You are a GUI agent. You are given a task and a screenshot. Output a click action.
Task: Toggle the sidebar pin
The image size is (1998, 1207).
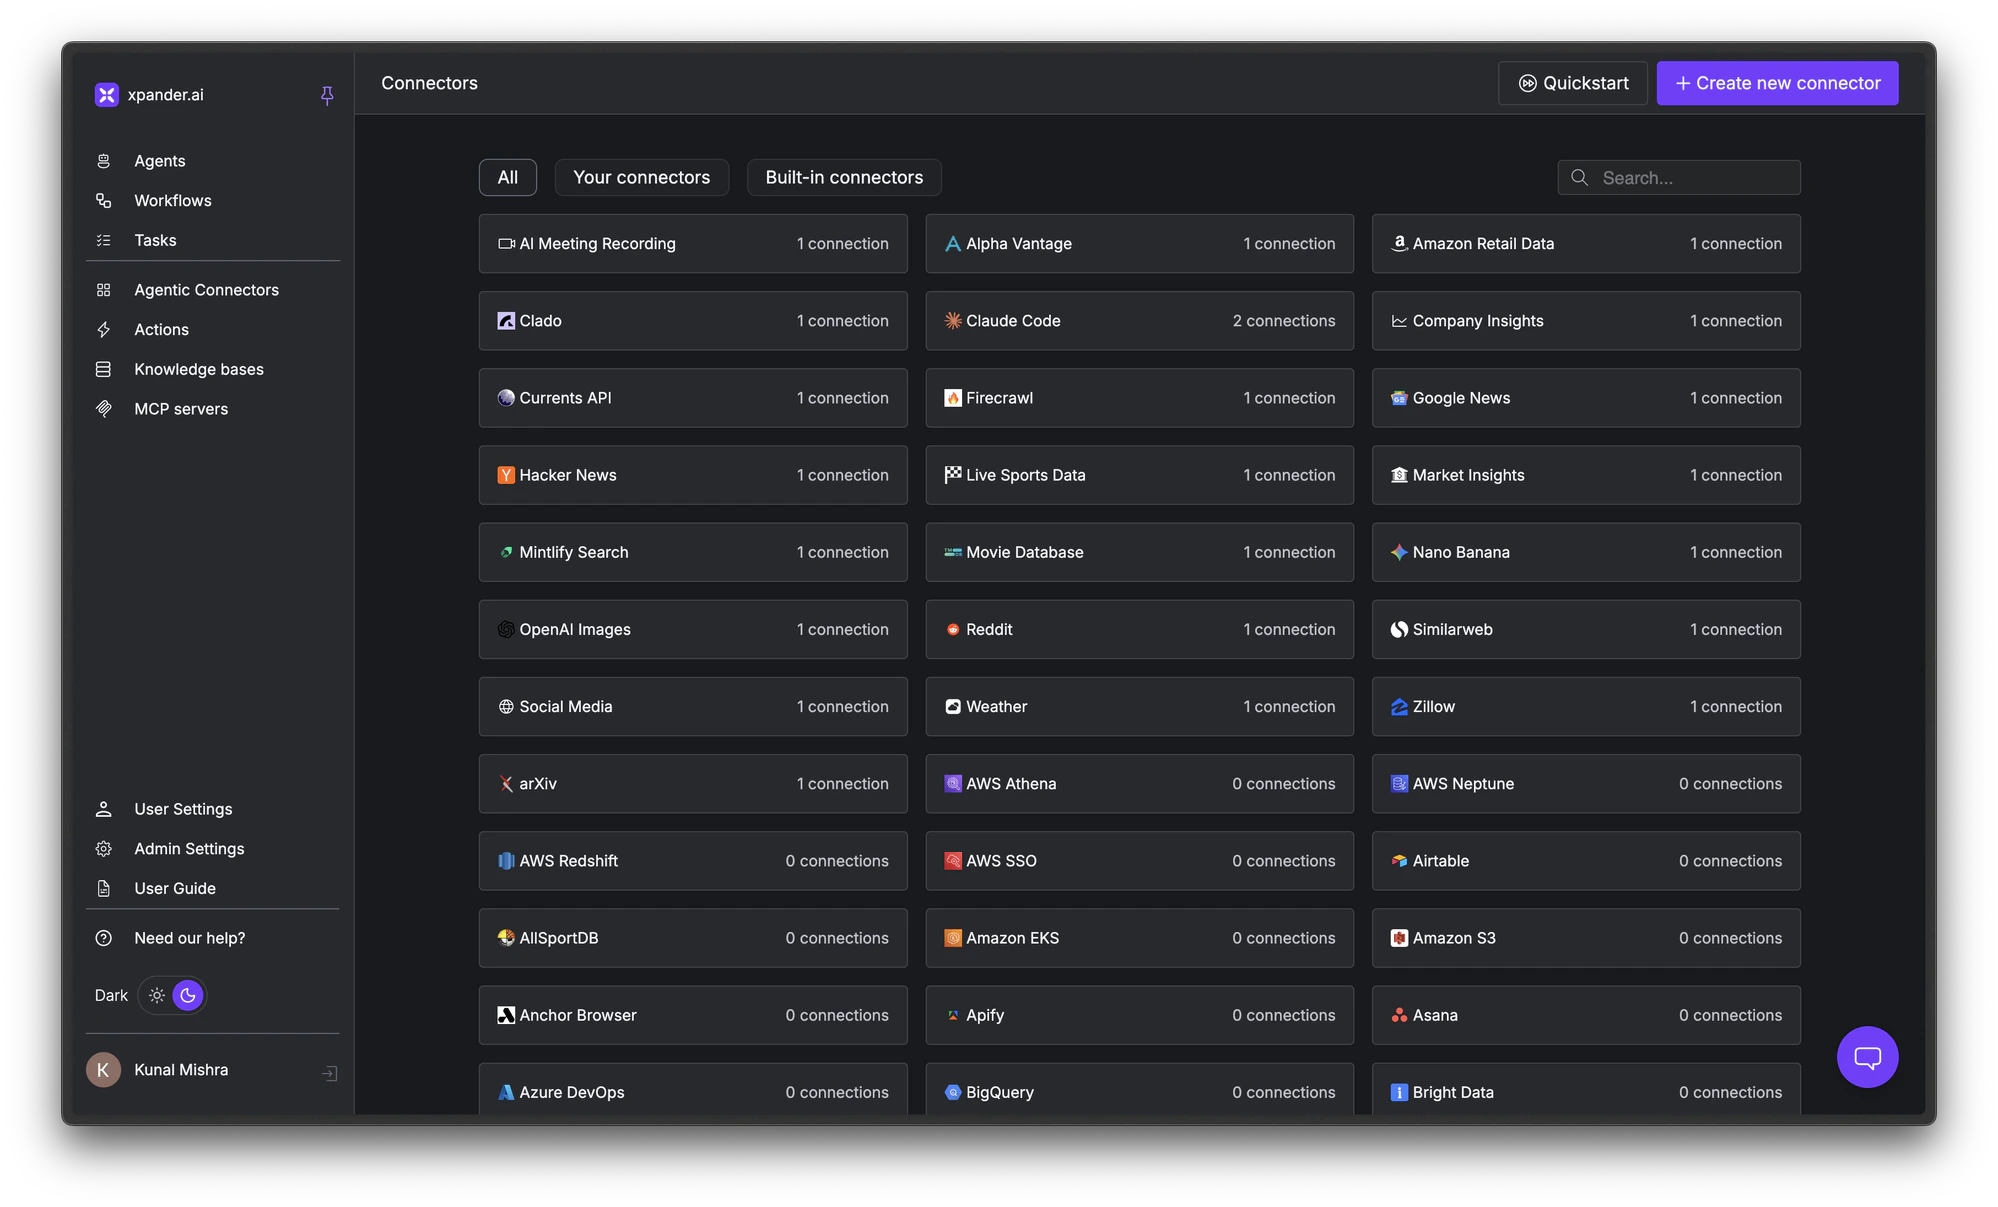[x=327, y=95]
